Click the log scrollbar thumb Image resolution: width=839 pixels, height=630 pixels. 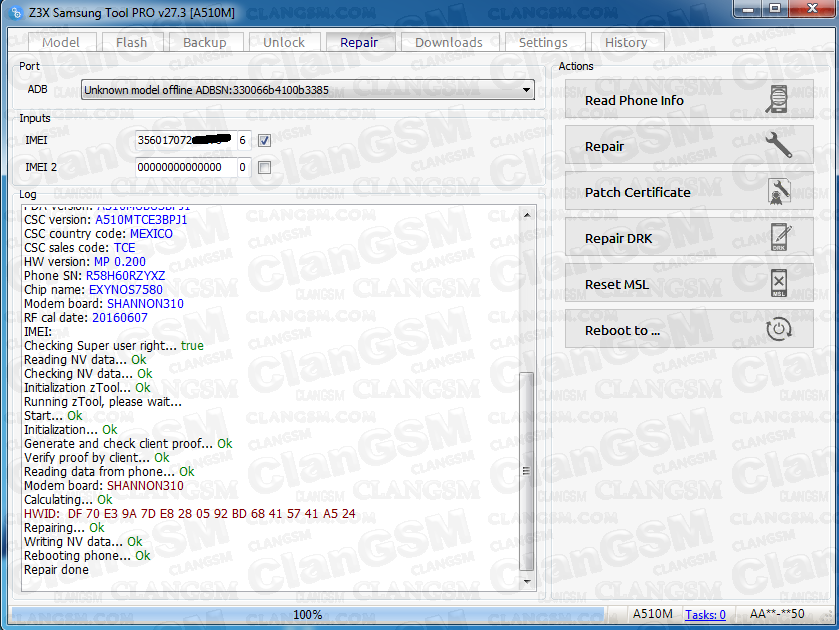pos(527,471)
